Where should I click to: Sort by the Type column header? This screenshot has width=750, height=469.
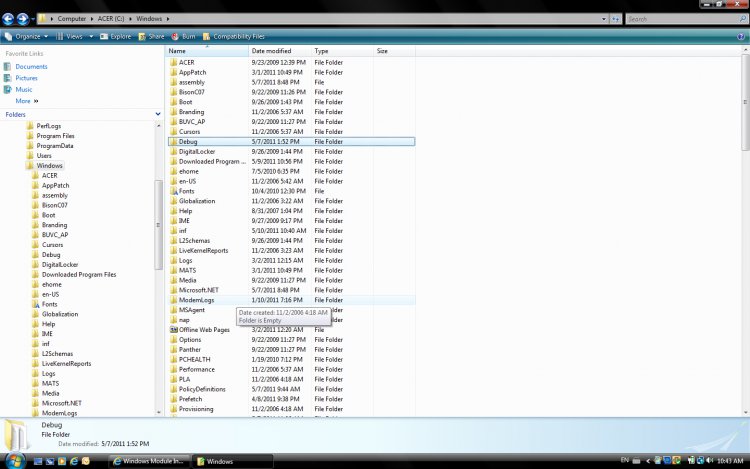(x=342, y=51)
